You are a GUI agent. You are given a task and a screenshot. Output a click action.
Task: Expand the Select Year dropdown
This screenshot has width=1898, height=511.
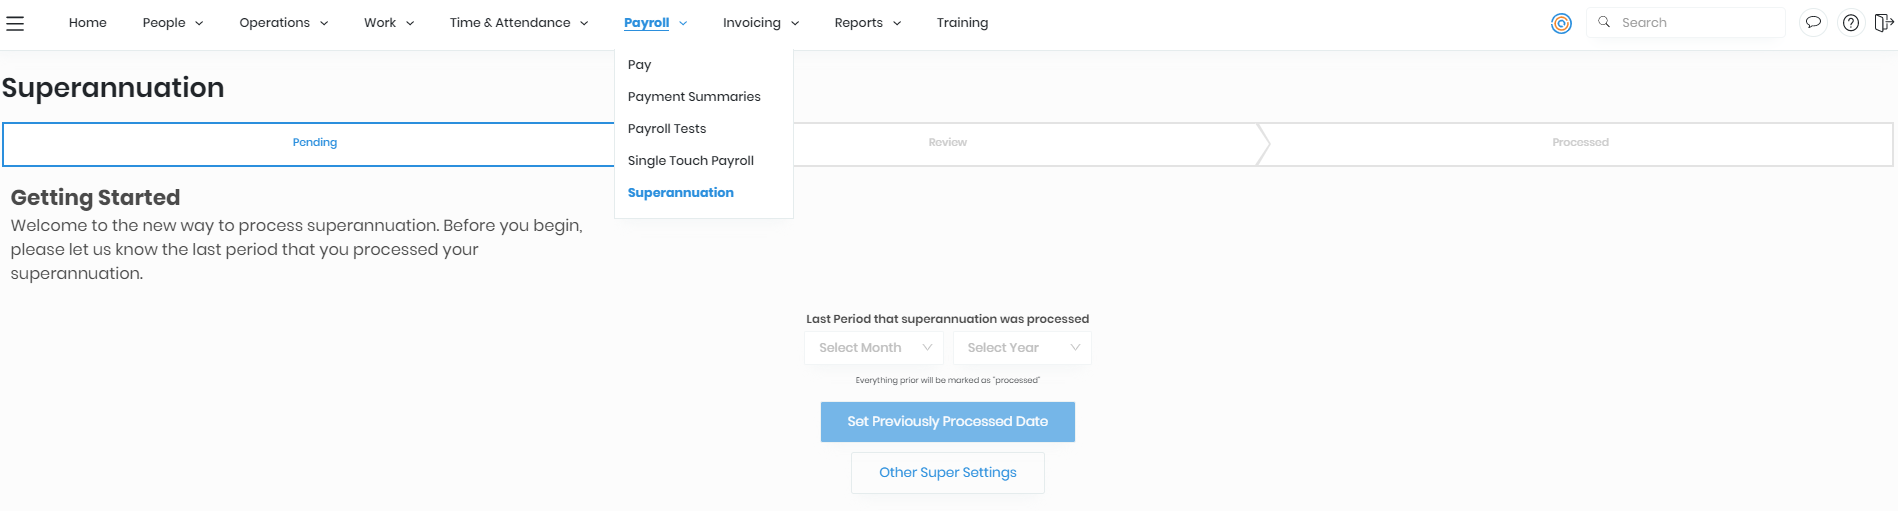(1022, 348)
